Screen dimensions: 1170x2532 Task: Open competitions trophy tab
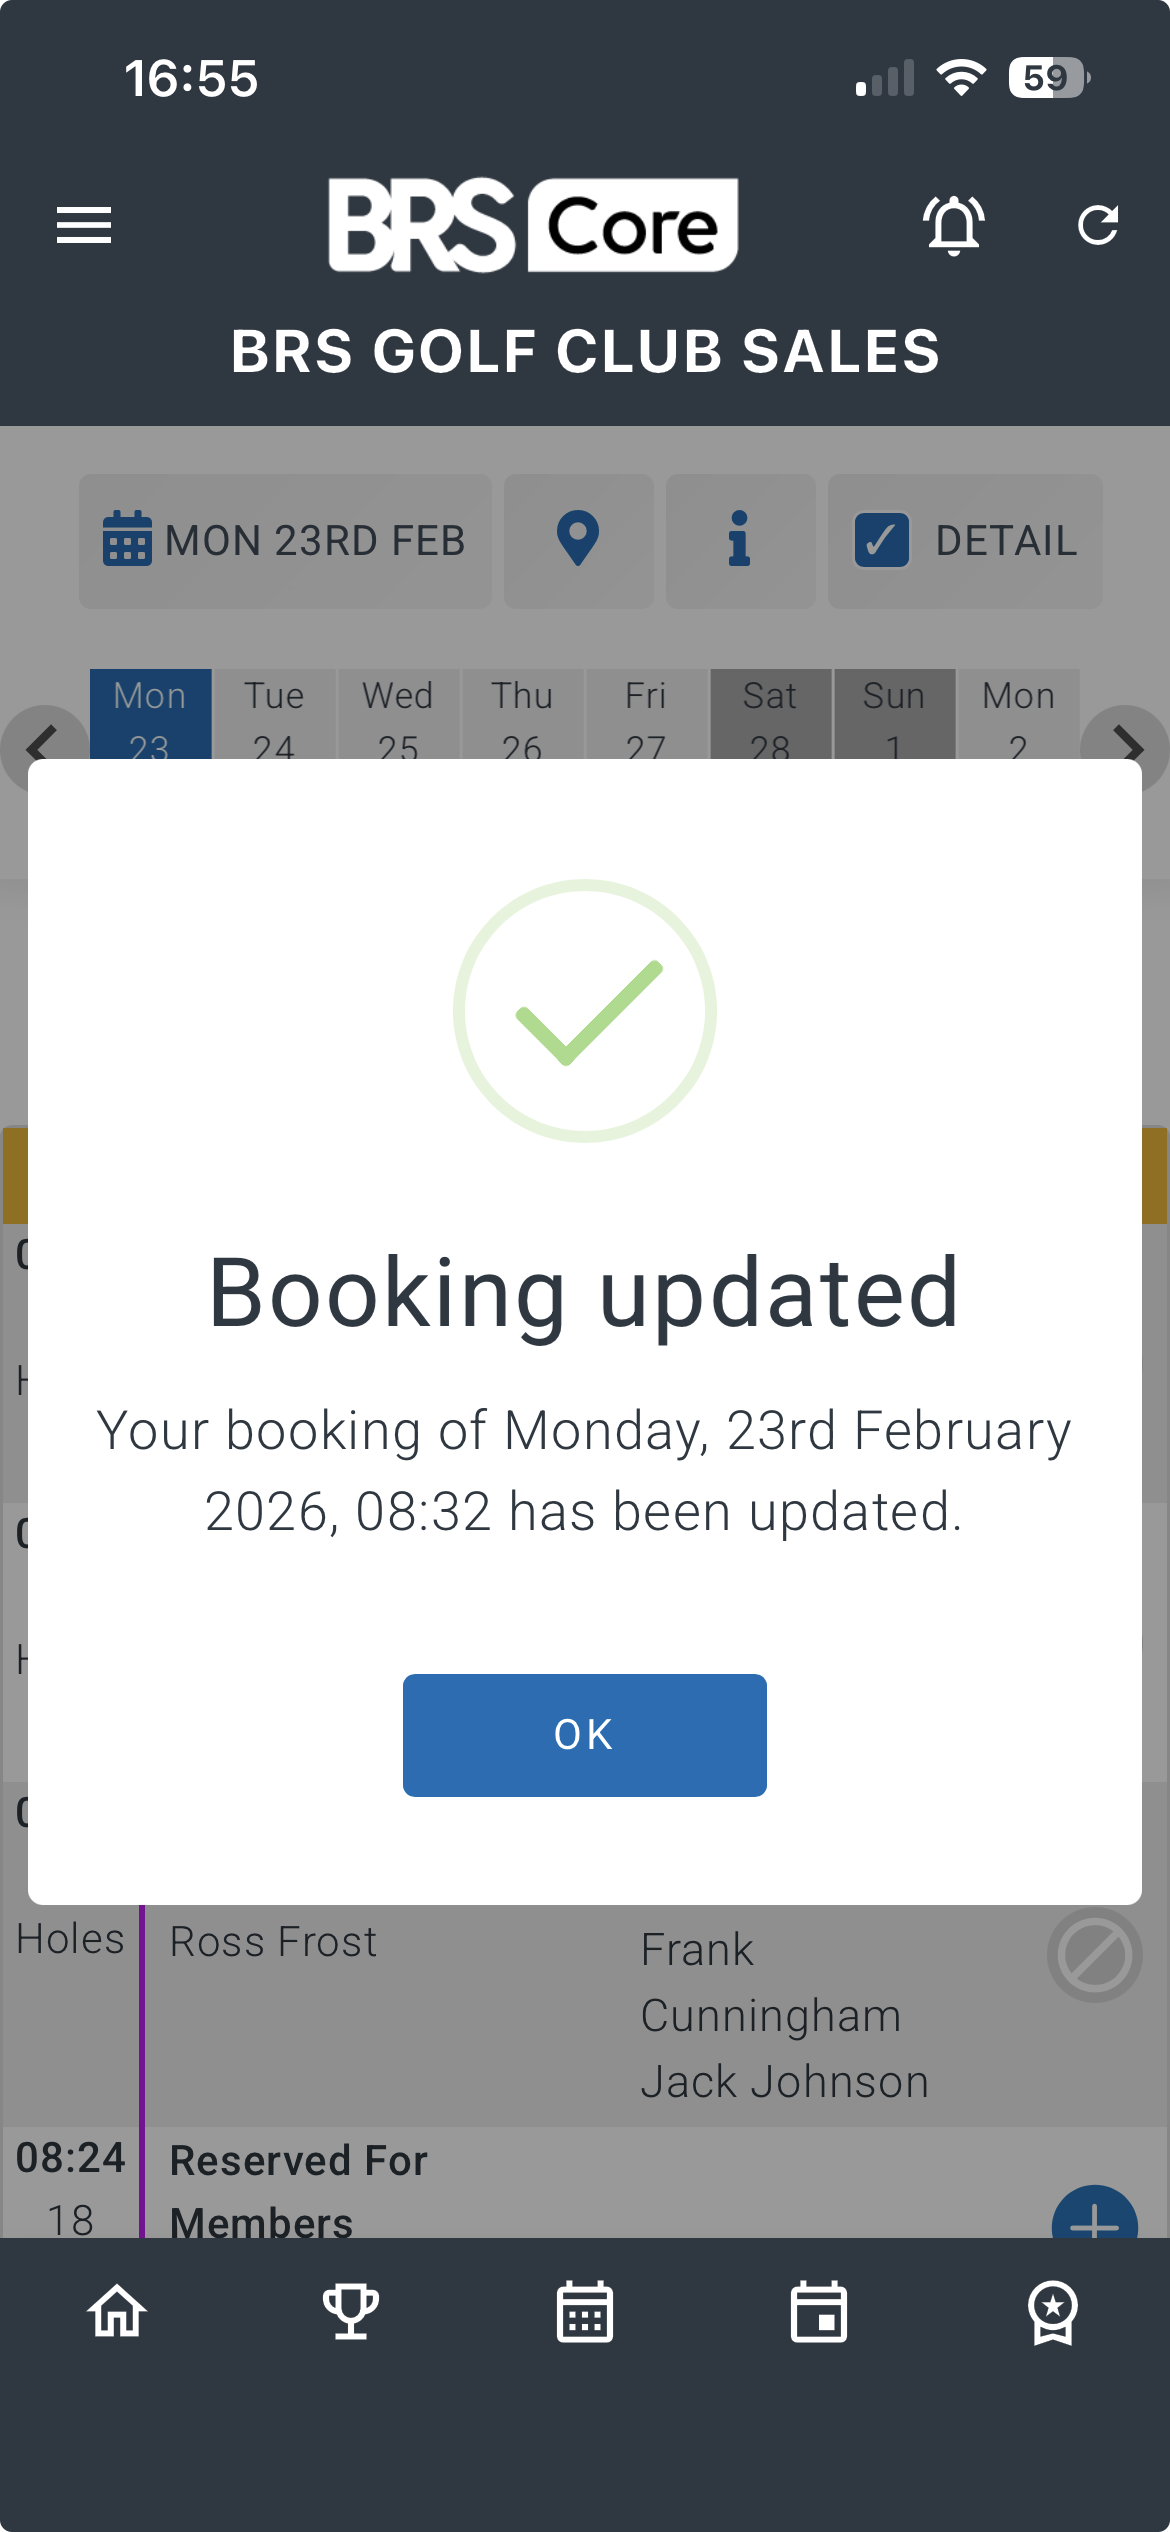[351, 2312]
